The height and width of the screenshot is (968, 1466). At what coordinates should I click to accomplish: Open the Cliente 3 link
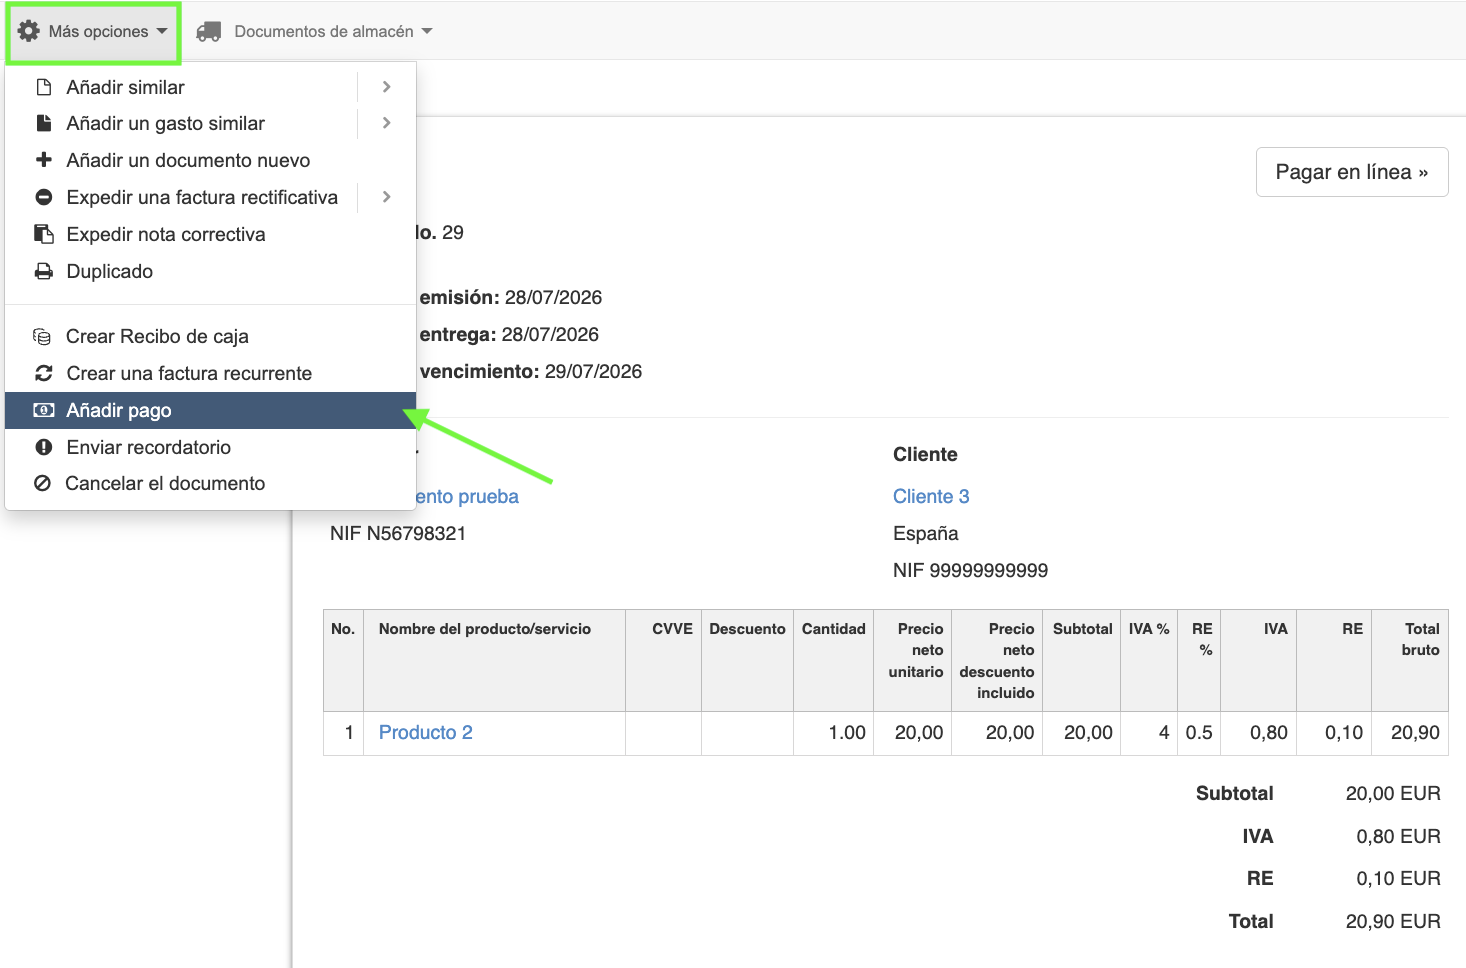pyautogui.click(x=931, y=496)
